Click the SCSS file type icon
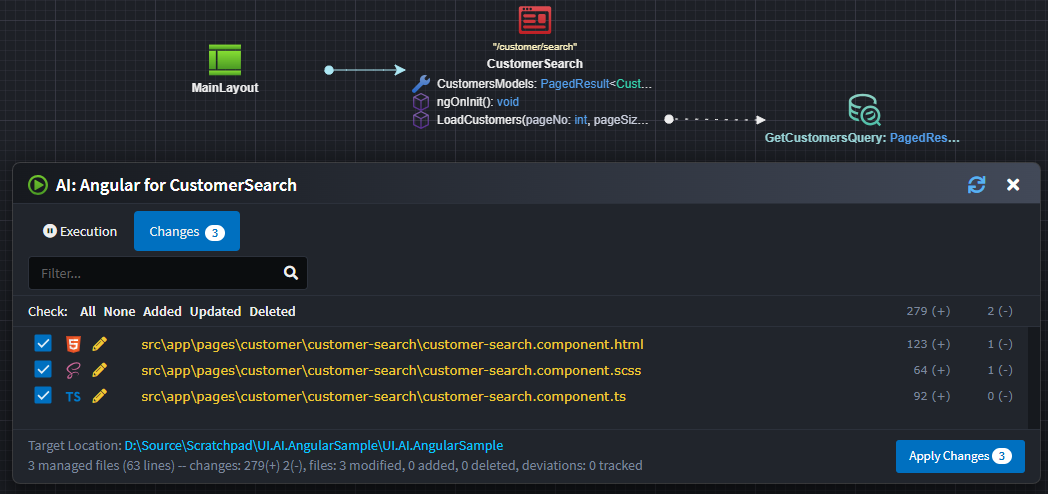 pyautogui.click(x=73, y=370)
